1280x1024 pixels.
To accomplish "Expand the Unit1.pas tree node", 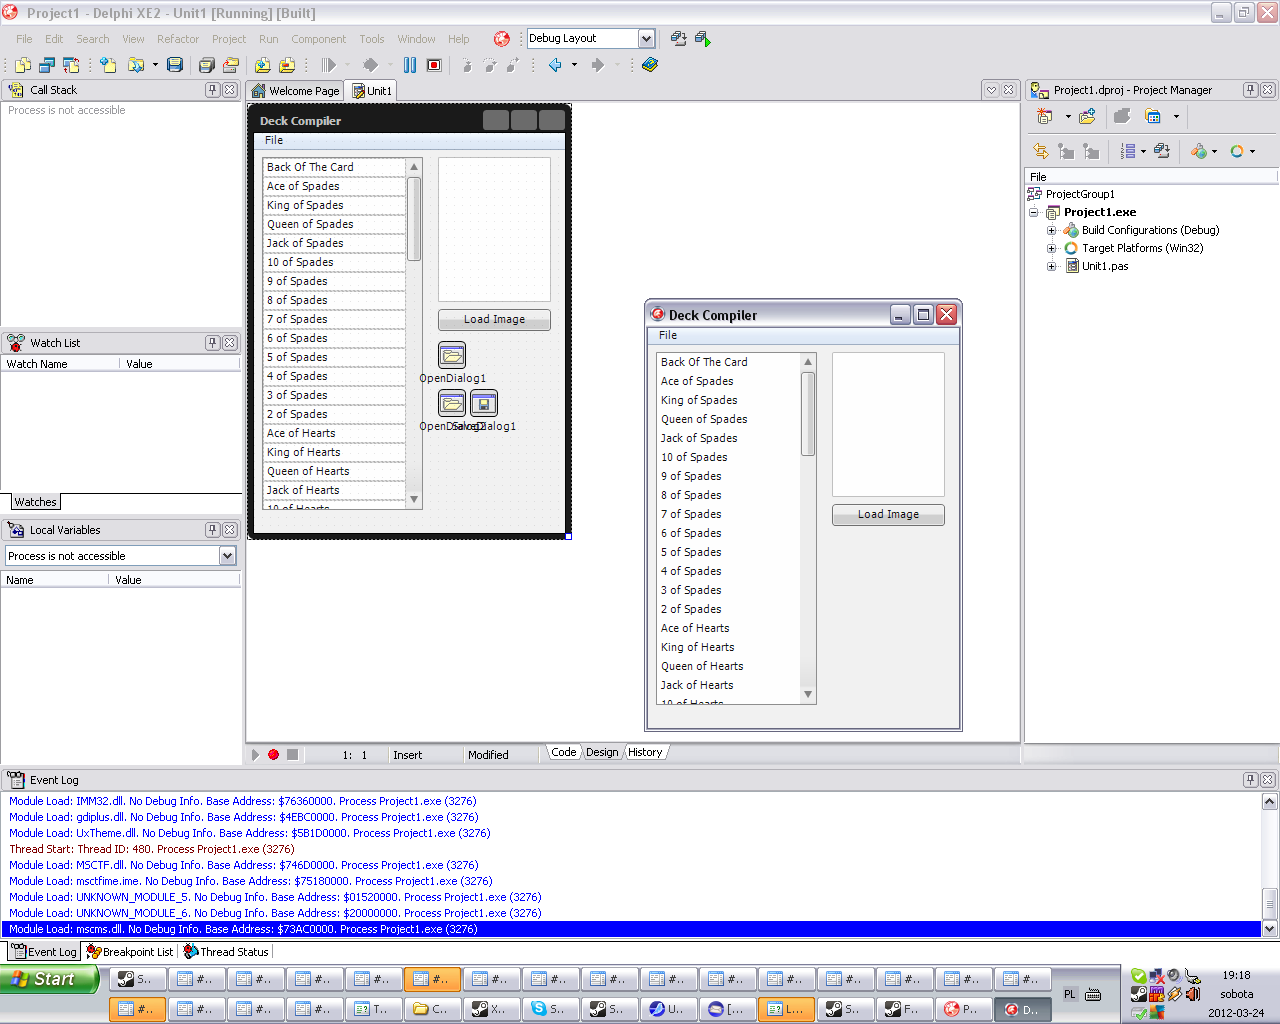I will [x=1051, y=266].
